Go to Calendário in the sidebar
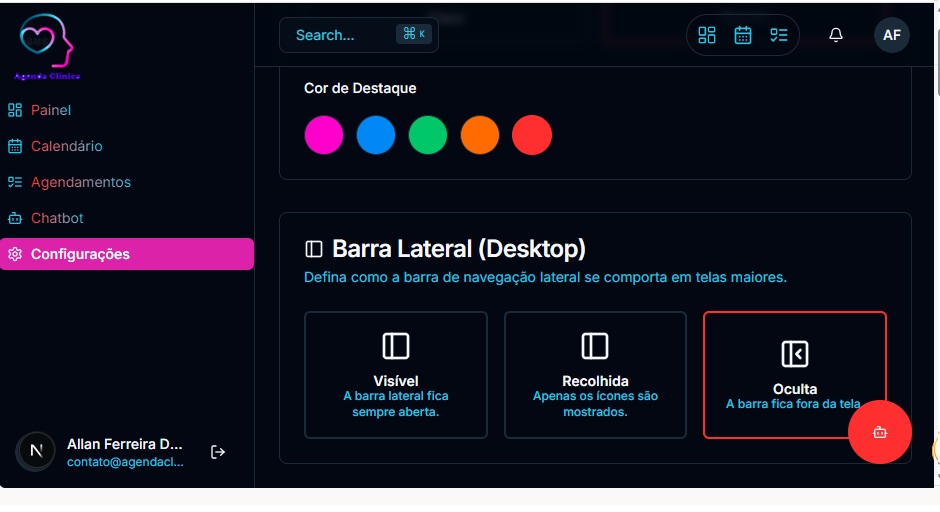The image size is (940, 512). [66, 146]
